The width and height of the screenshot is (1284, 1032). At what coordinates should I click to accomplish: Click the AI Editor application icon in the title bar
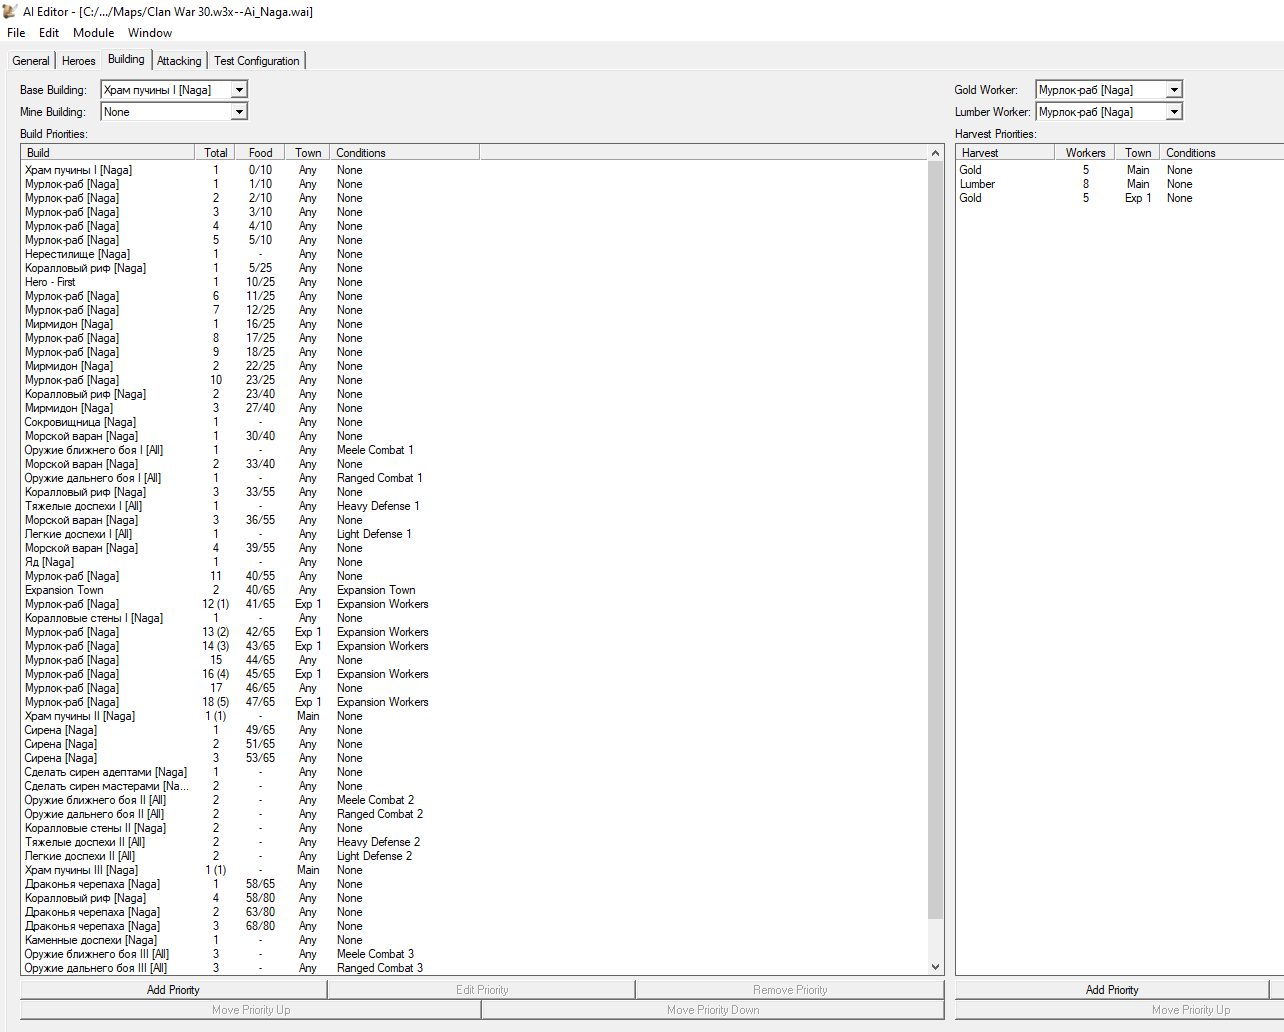pyautogui.click(x=10, y=11)
